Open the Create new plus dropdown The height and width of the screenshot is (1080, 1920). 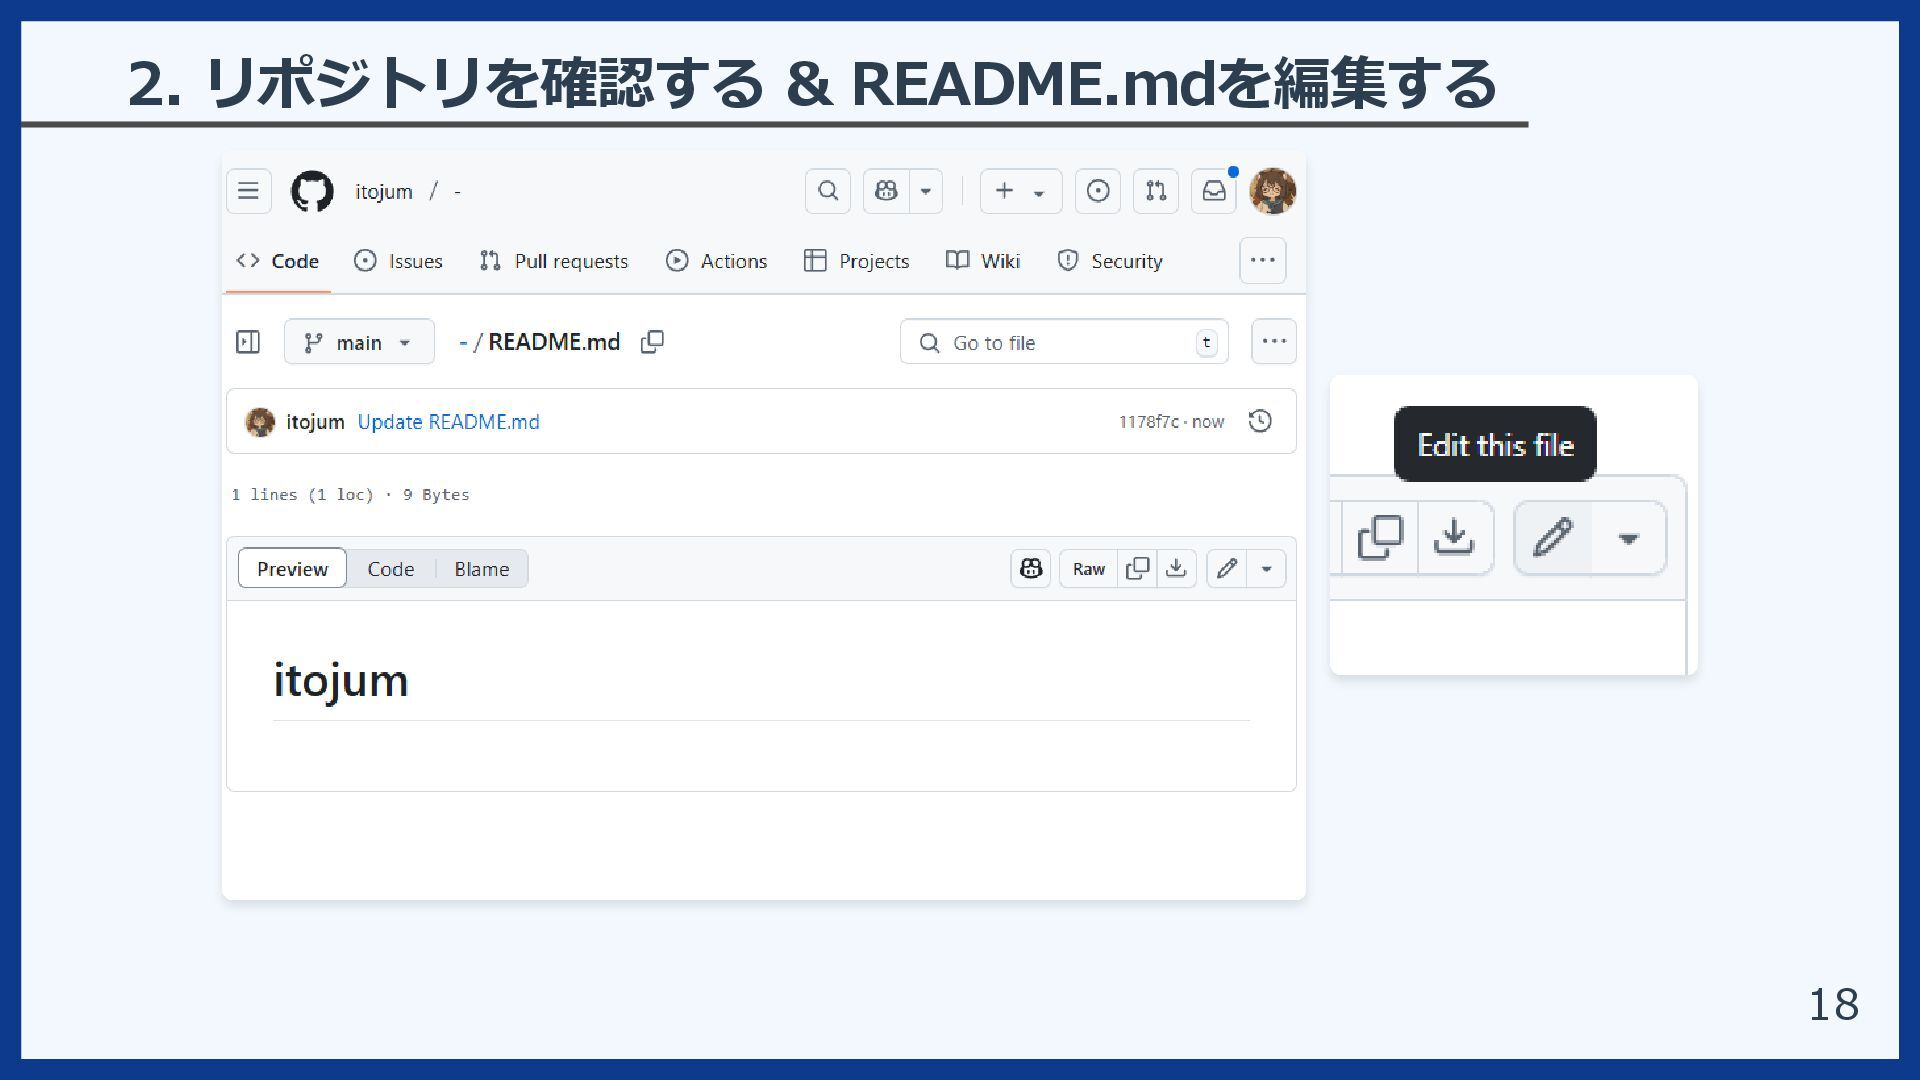coord(1021,191)
